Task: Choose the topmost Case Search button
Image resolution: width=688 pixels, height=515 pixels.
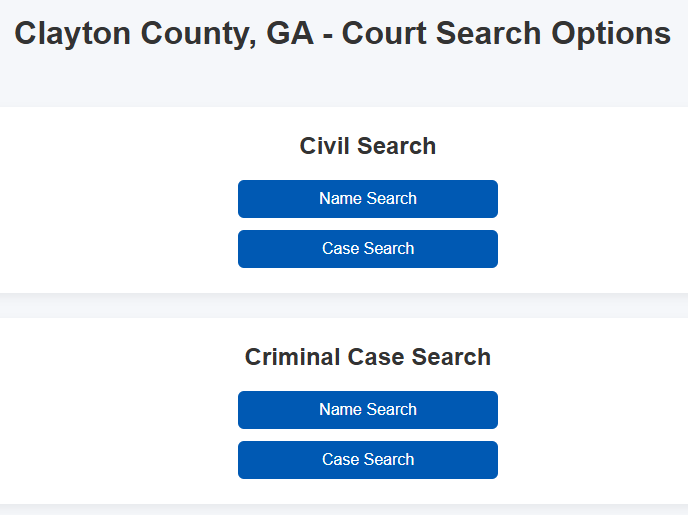Action: [x=368, y=249]
